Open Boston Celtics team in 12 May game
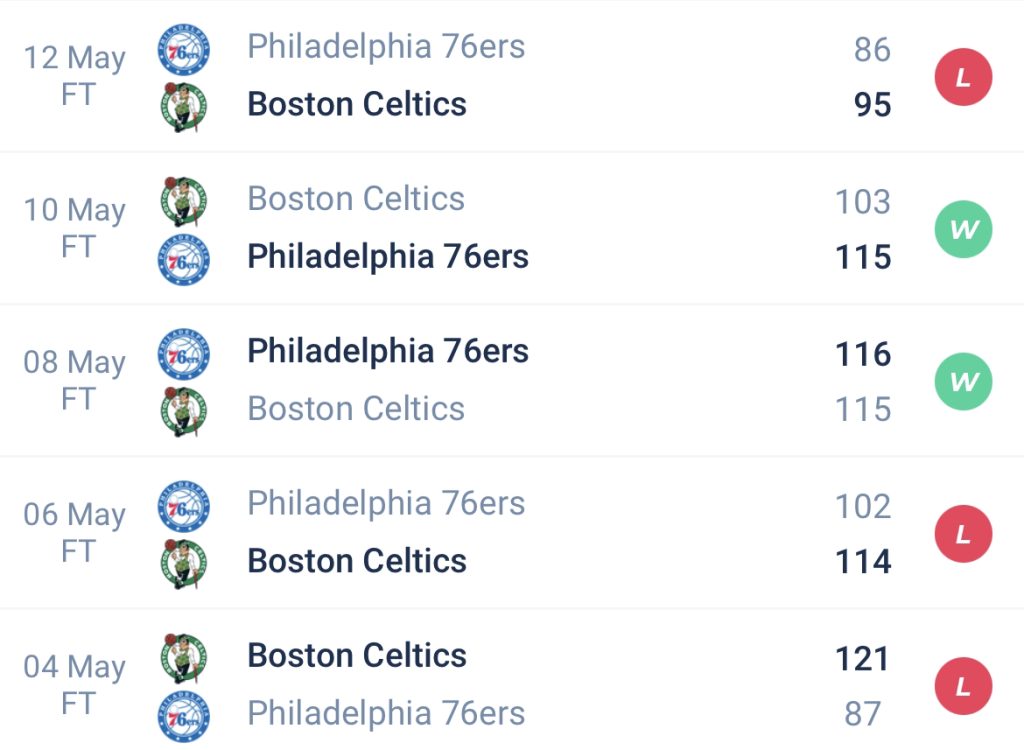Image resolution: width=1024 pixels, height=750 pixels. click(357, 104)
